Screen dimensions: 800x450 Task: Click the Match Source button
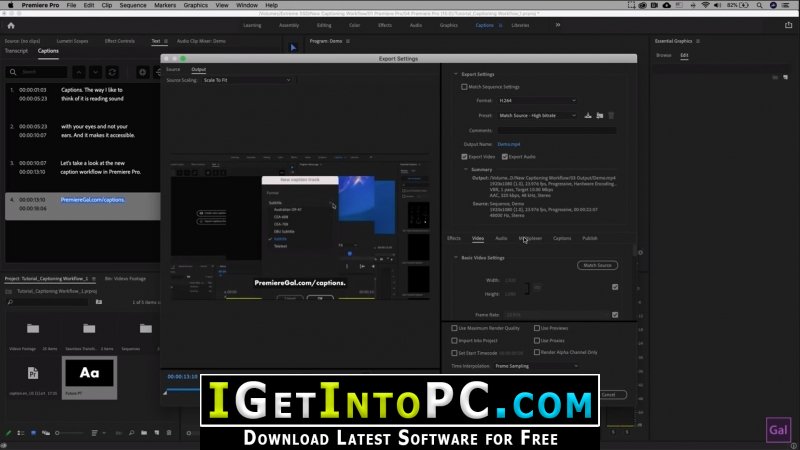click(597, 265)
